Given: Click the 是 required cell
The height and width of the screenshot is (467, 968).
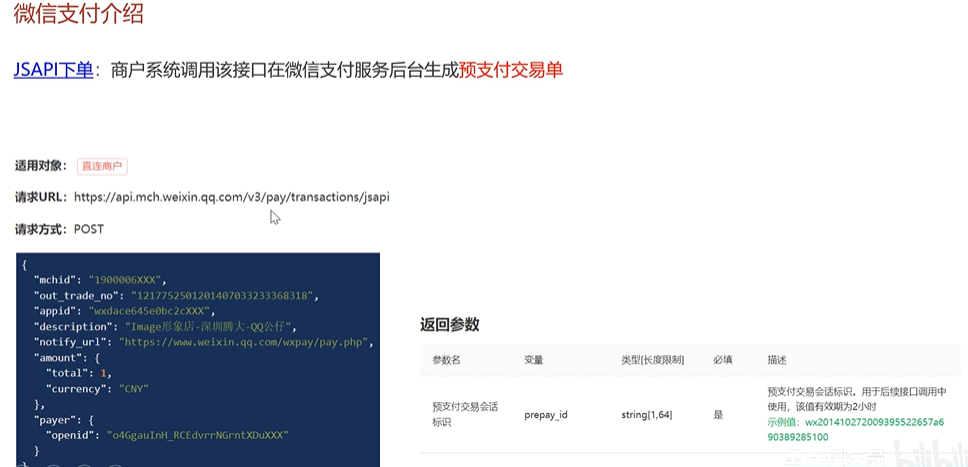Looking at the screenshot, I should (718, 415).
